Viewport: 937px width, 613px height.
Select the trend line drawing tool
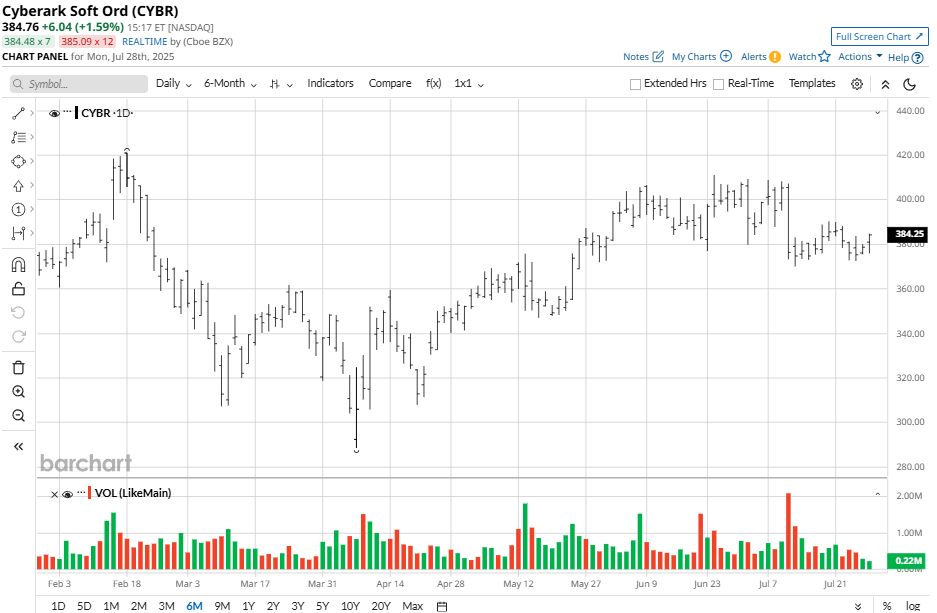(x=18, y=113)
